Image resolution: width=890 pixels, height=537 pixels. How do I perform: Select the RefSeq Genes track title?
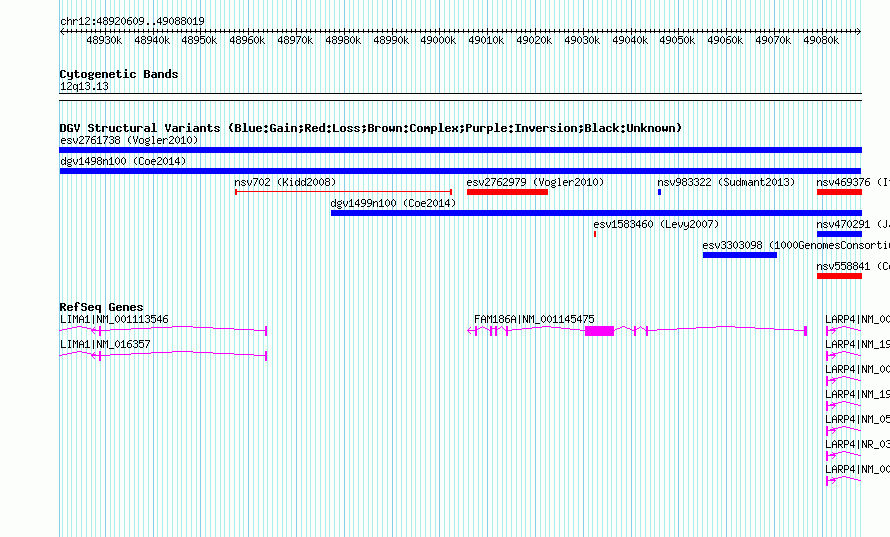click(102, 307)
